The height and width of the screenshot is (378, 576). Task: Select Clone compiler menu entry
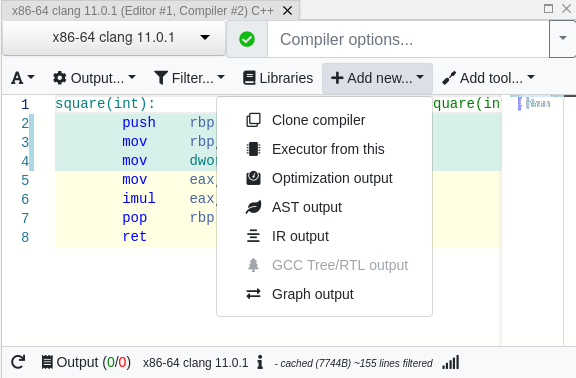(x=324, y=120)
